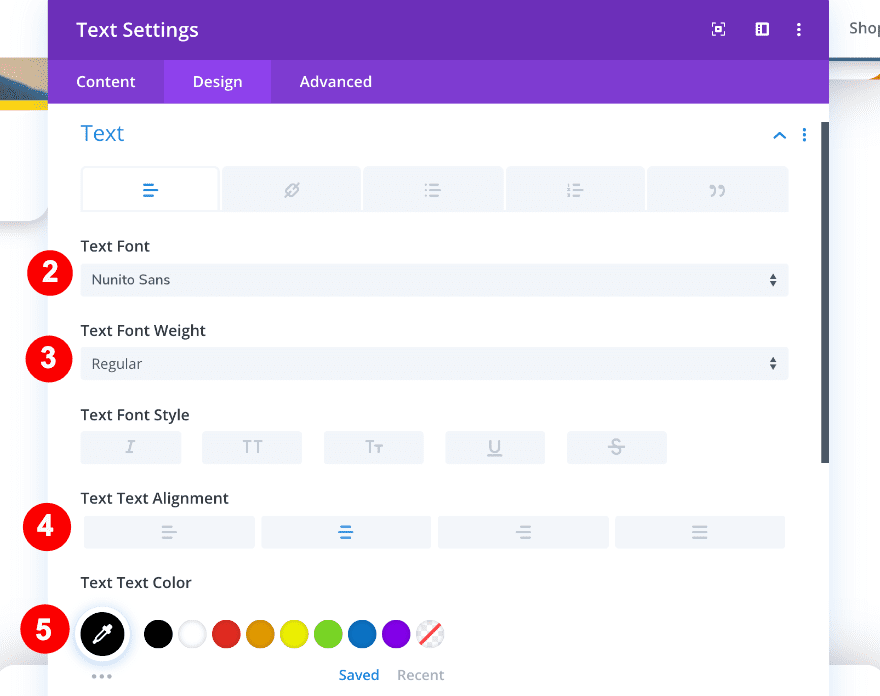Click the expand modal fullscreen icon
The width and height of the screenshot is (880, 696).
(718, 30)
